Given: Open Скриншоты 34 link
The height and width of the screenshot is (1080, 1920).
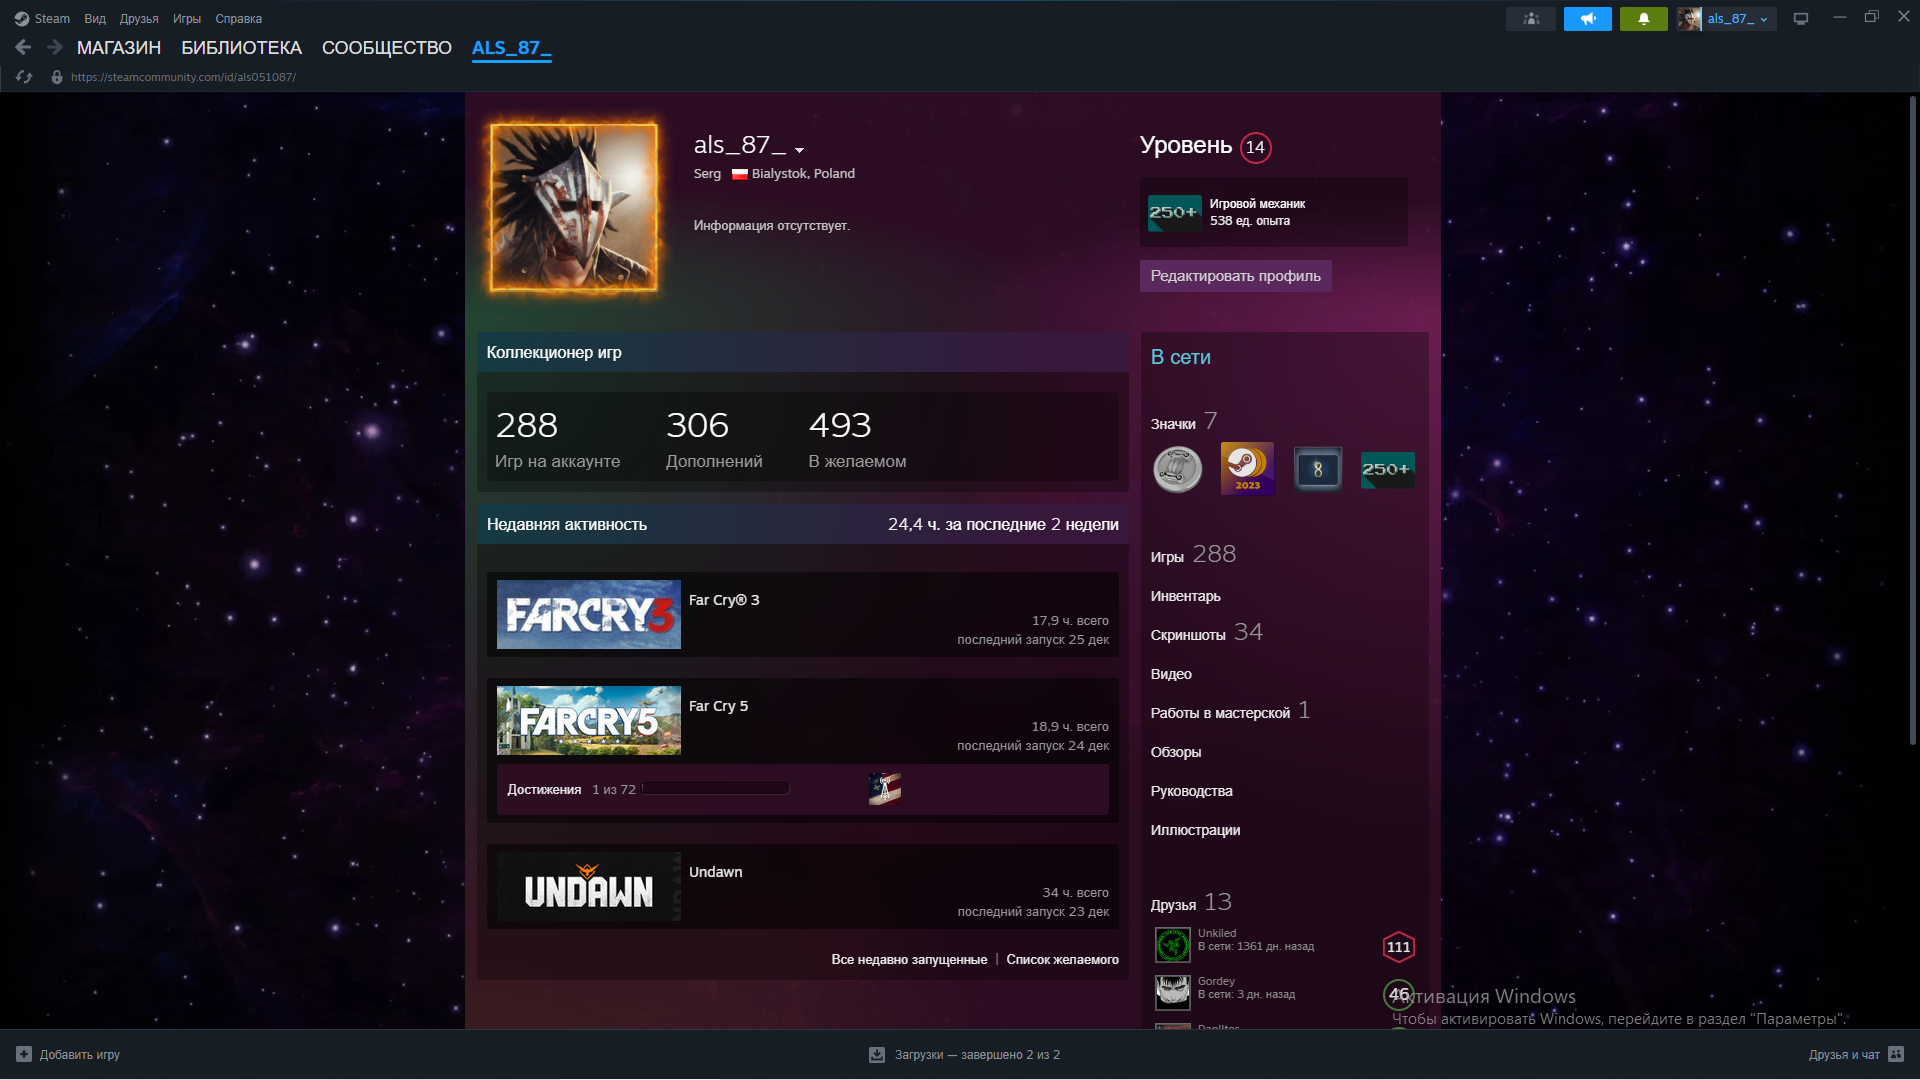Looking at the screenshot, I should 1207,633.
